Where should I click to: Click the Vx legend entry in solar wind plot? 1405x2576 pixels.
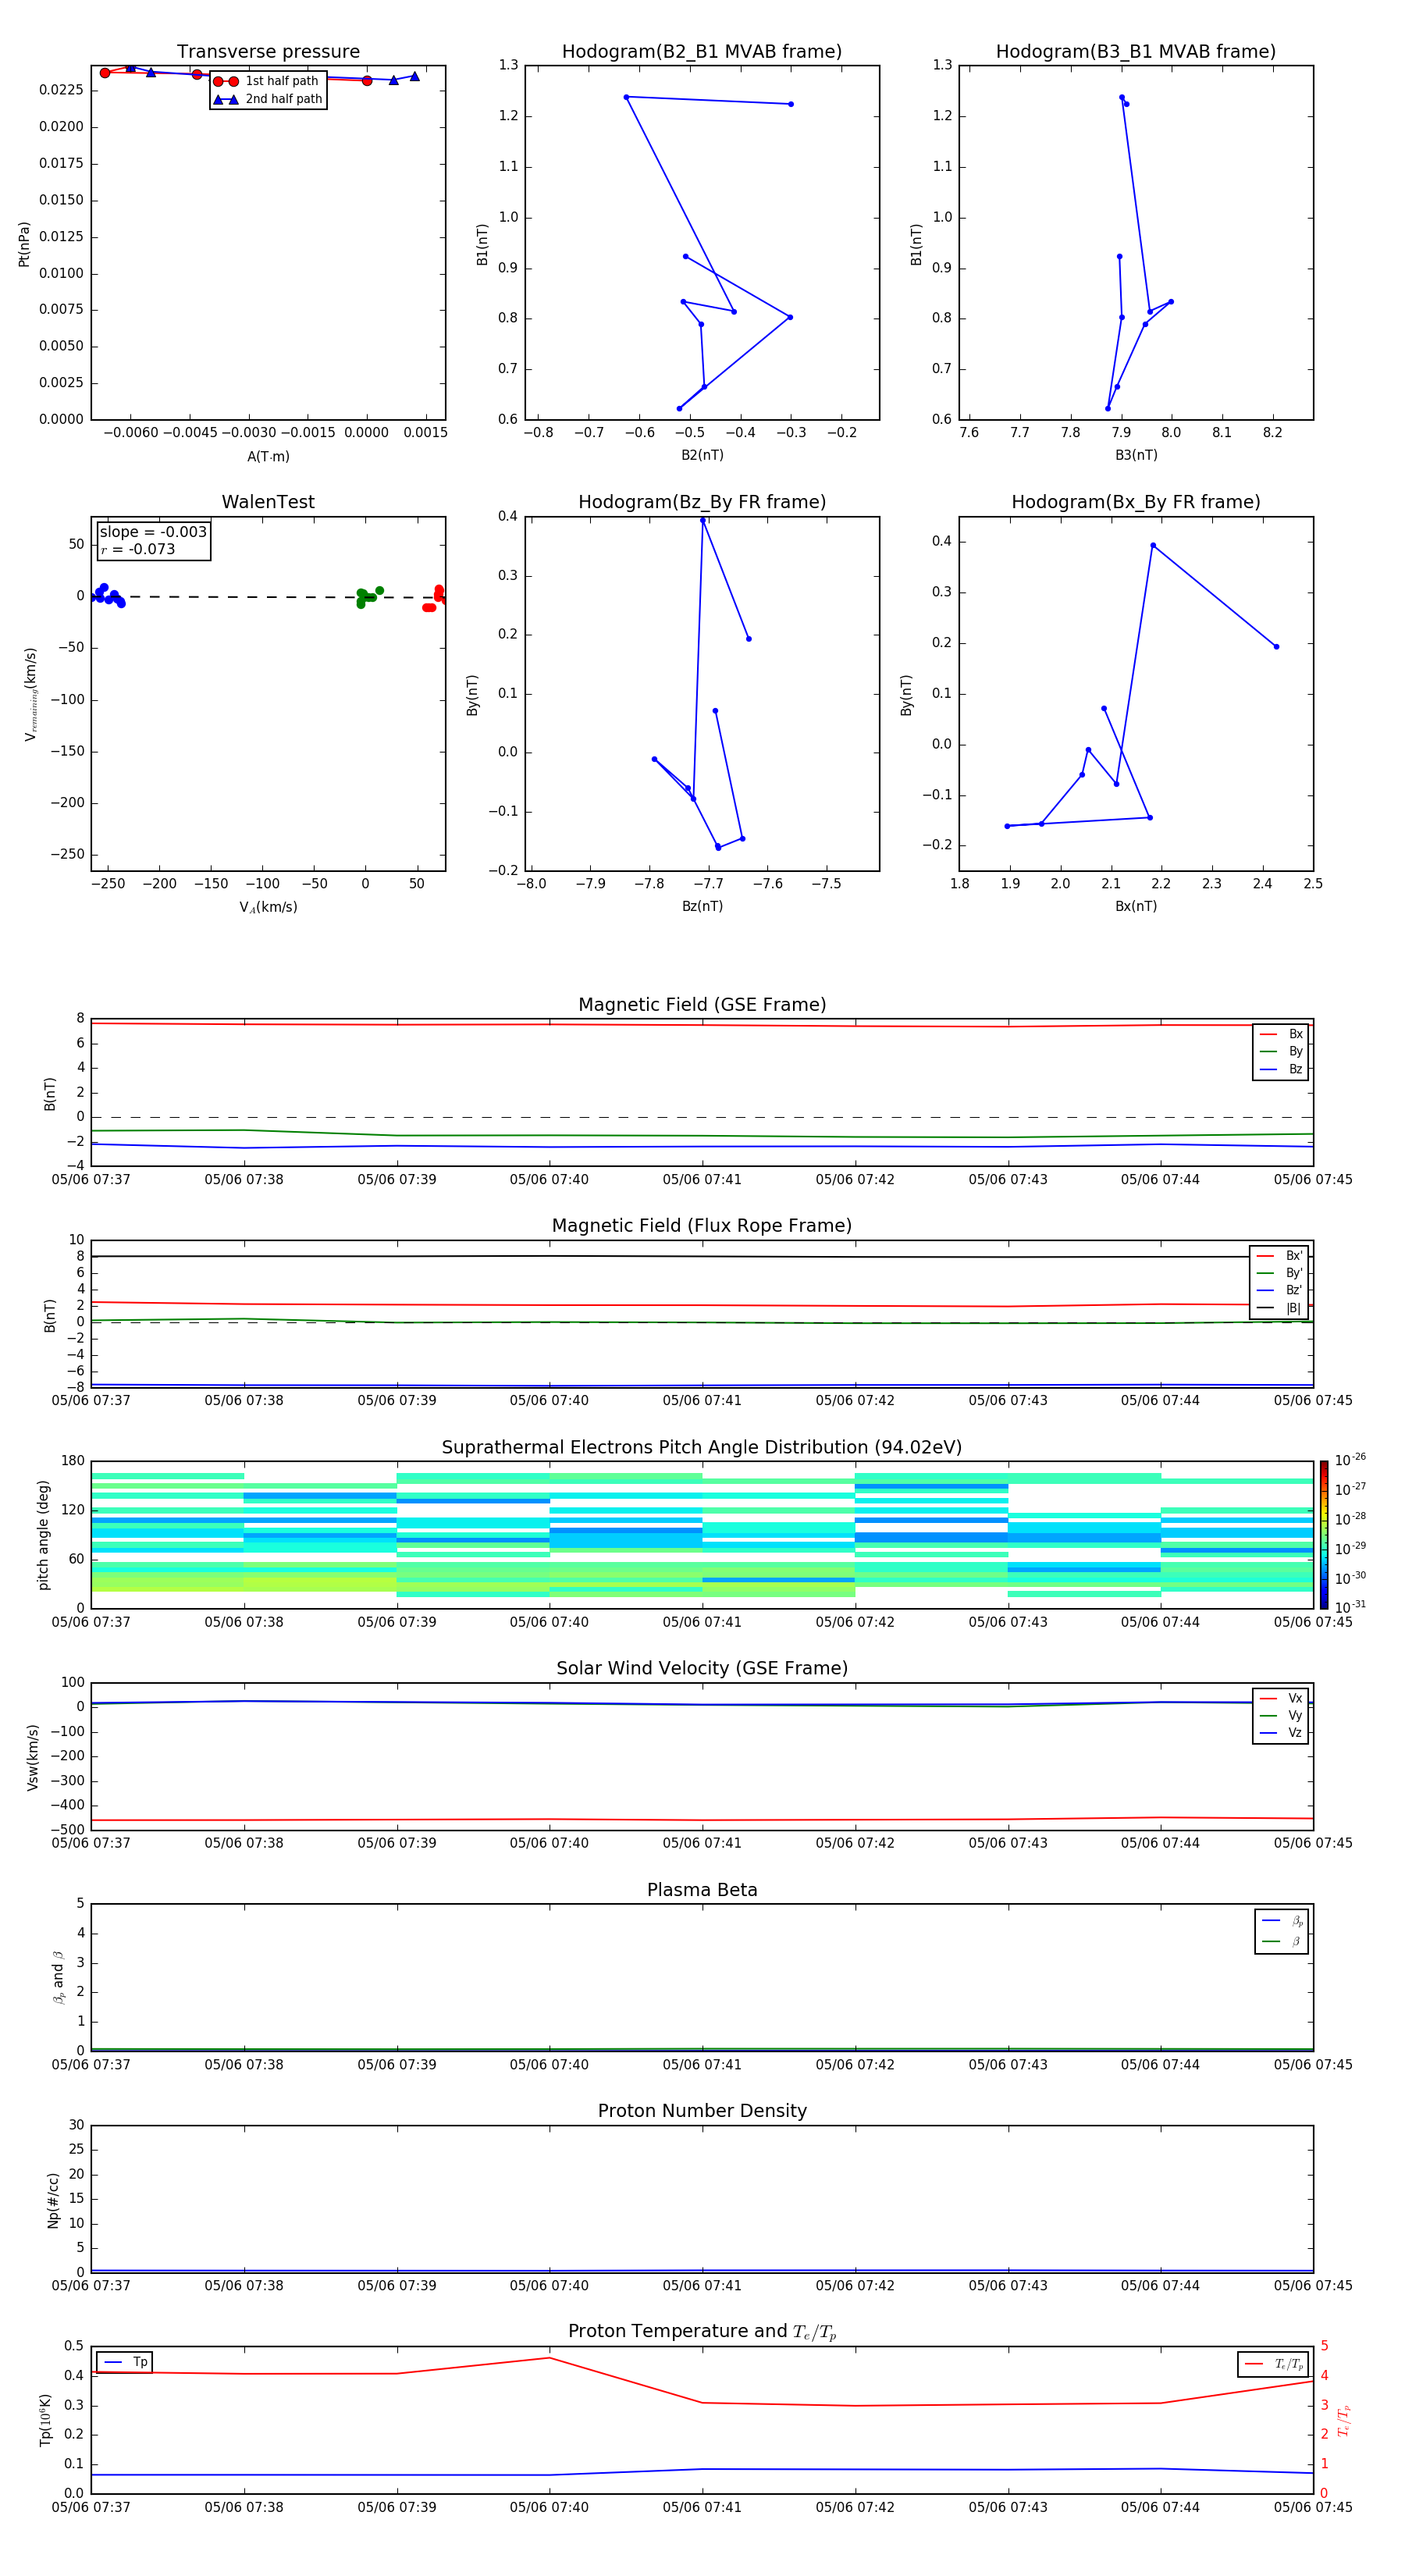pos(1281,1698)
